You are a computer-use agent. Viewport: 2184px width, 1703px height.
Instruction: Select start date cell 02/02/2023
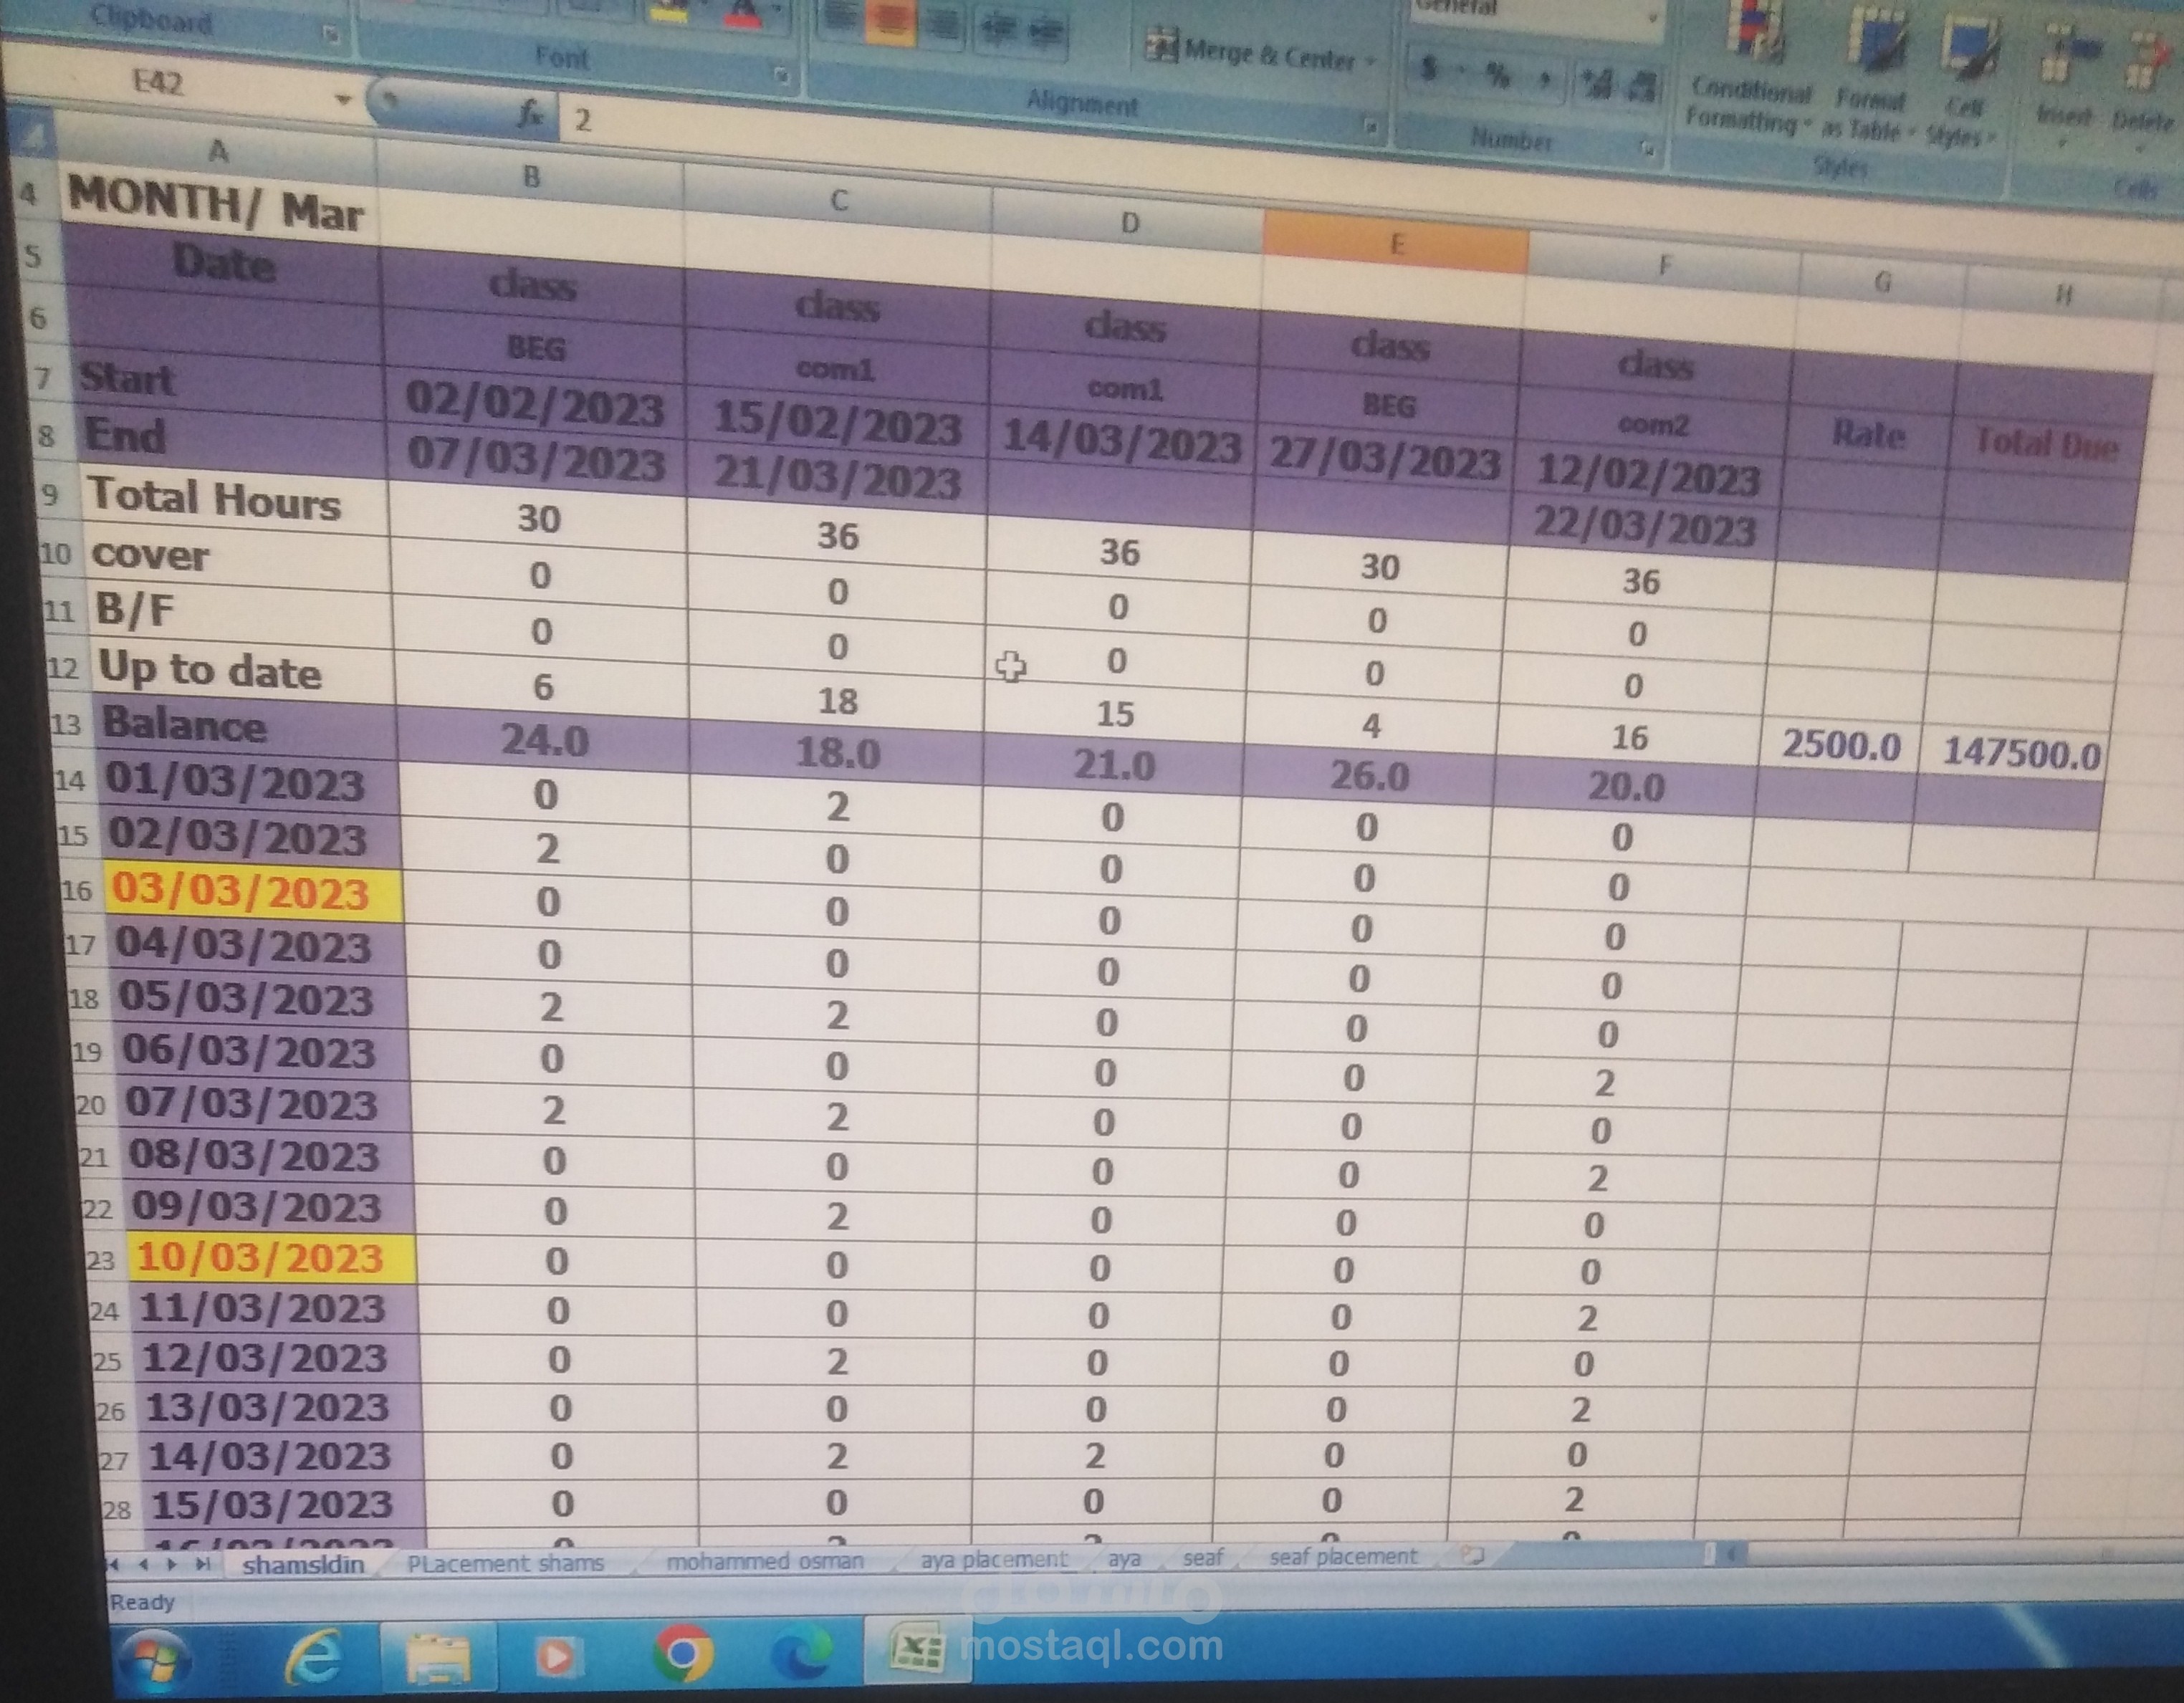[534, 404]
